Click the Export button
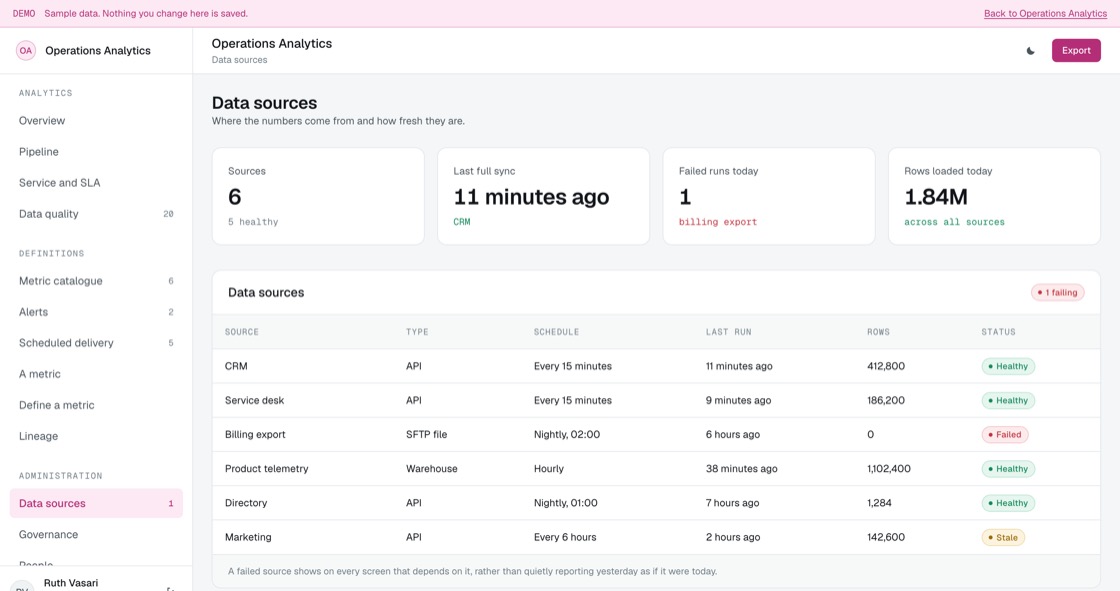1120x591 pixels. coord(1076,51)
